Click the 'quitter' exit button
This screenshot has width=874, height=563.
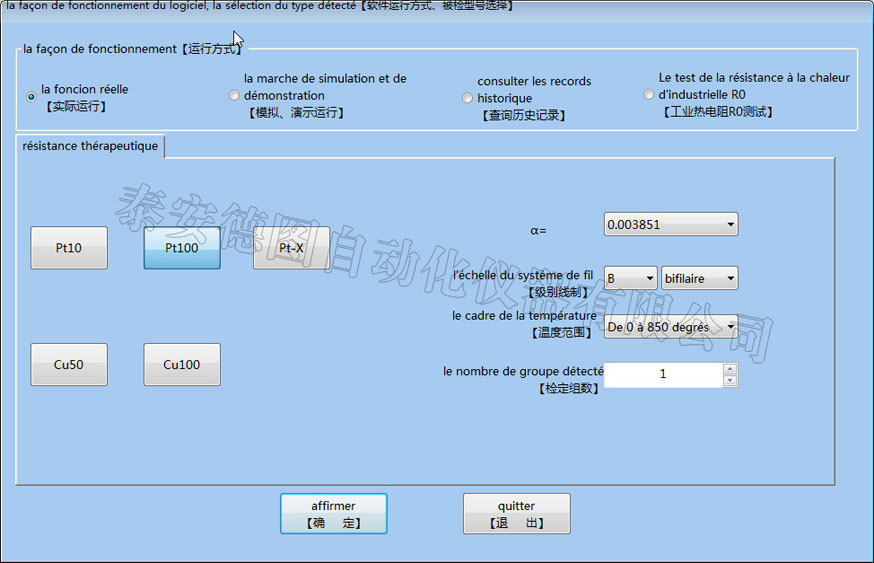[516, 514]
